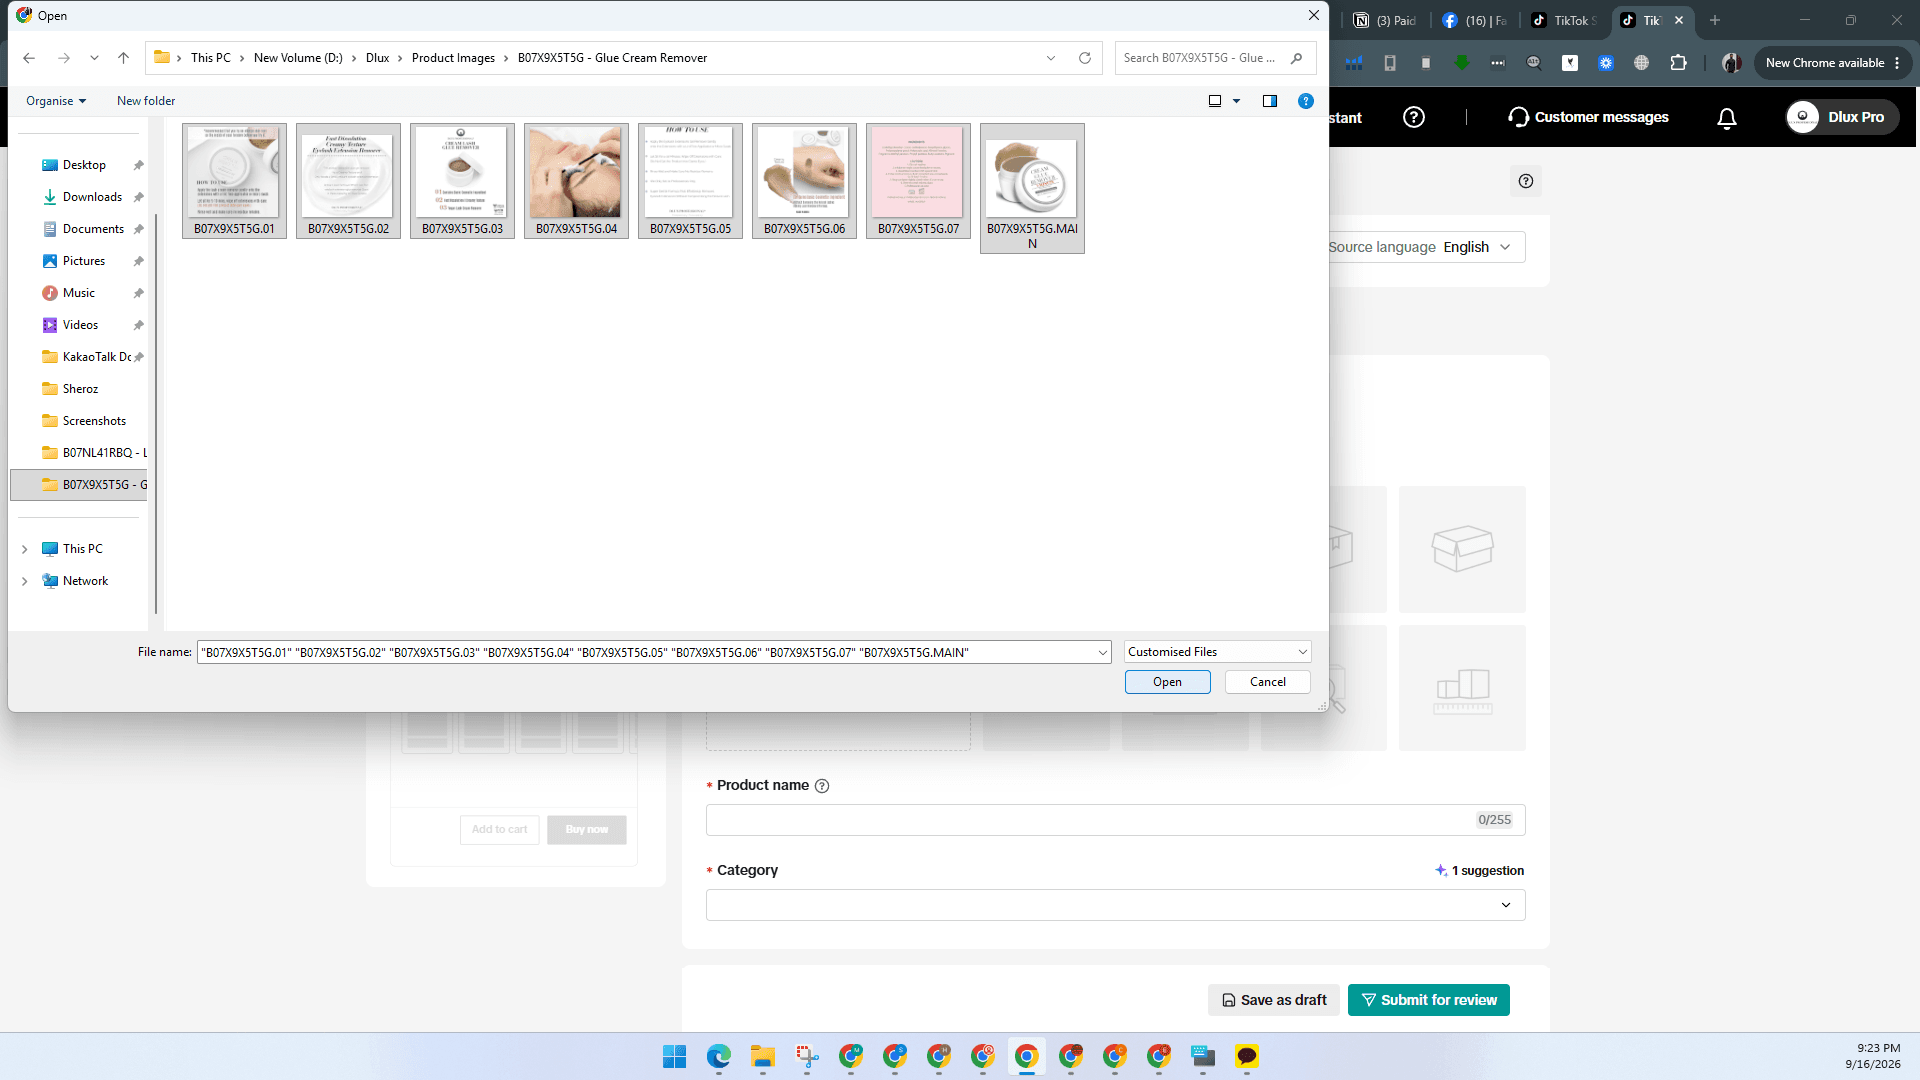Select thumbnail B07X9X5T5G.04
The height and width of the screenshot is (1080, 1920).
click(x=576, y=181)
